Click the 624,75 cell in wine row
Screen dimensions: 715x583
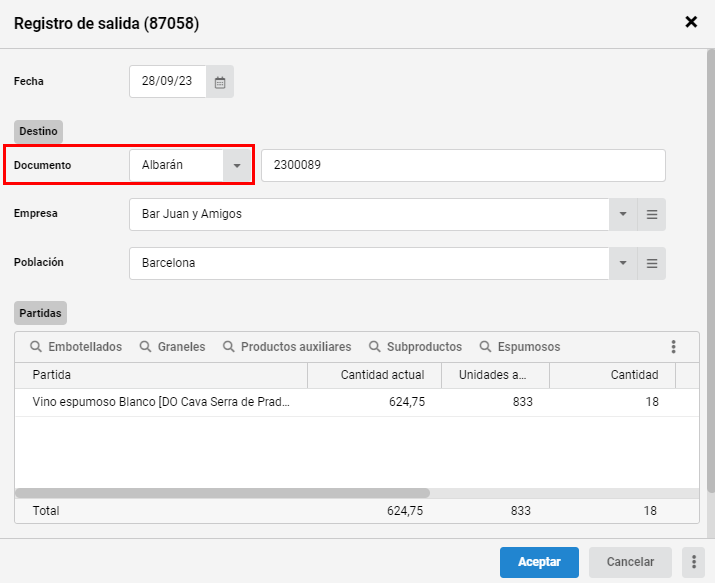pos(406,402)
